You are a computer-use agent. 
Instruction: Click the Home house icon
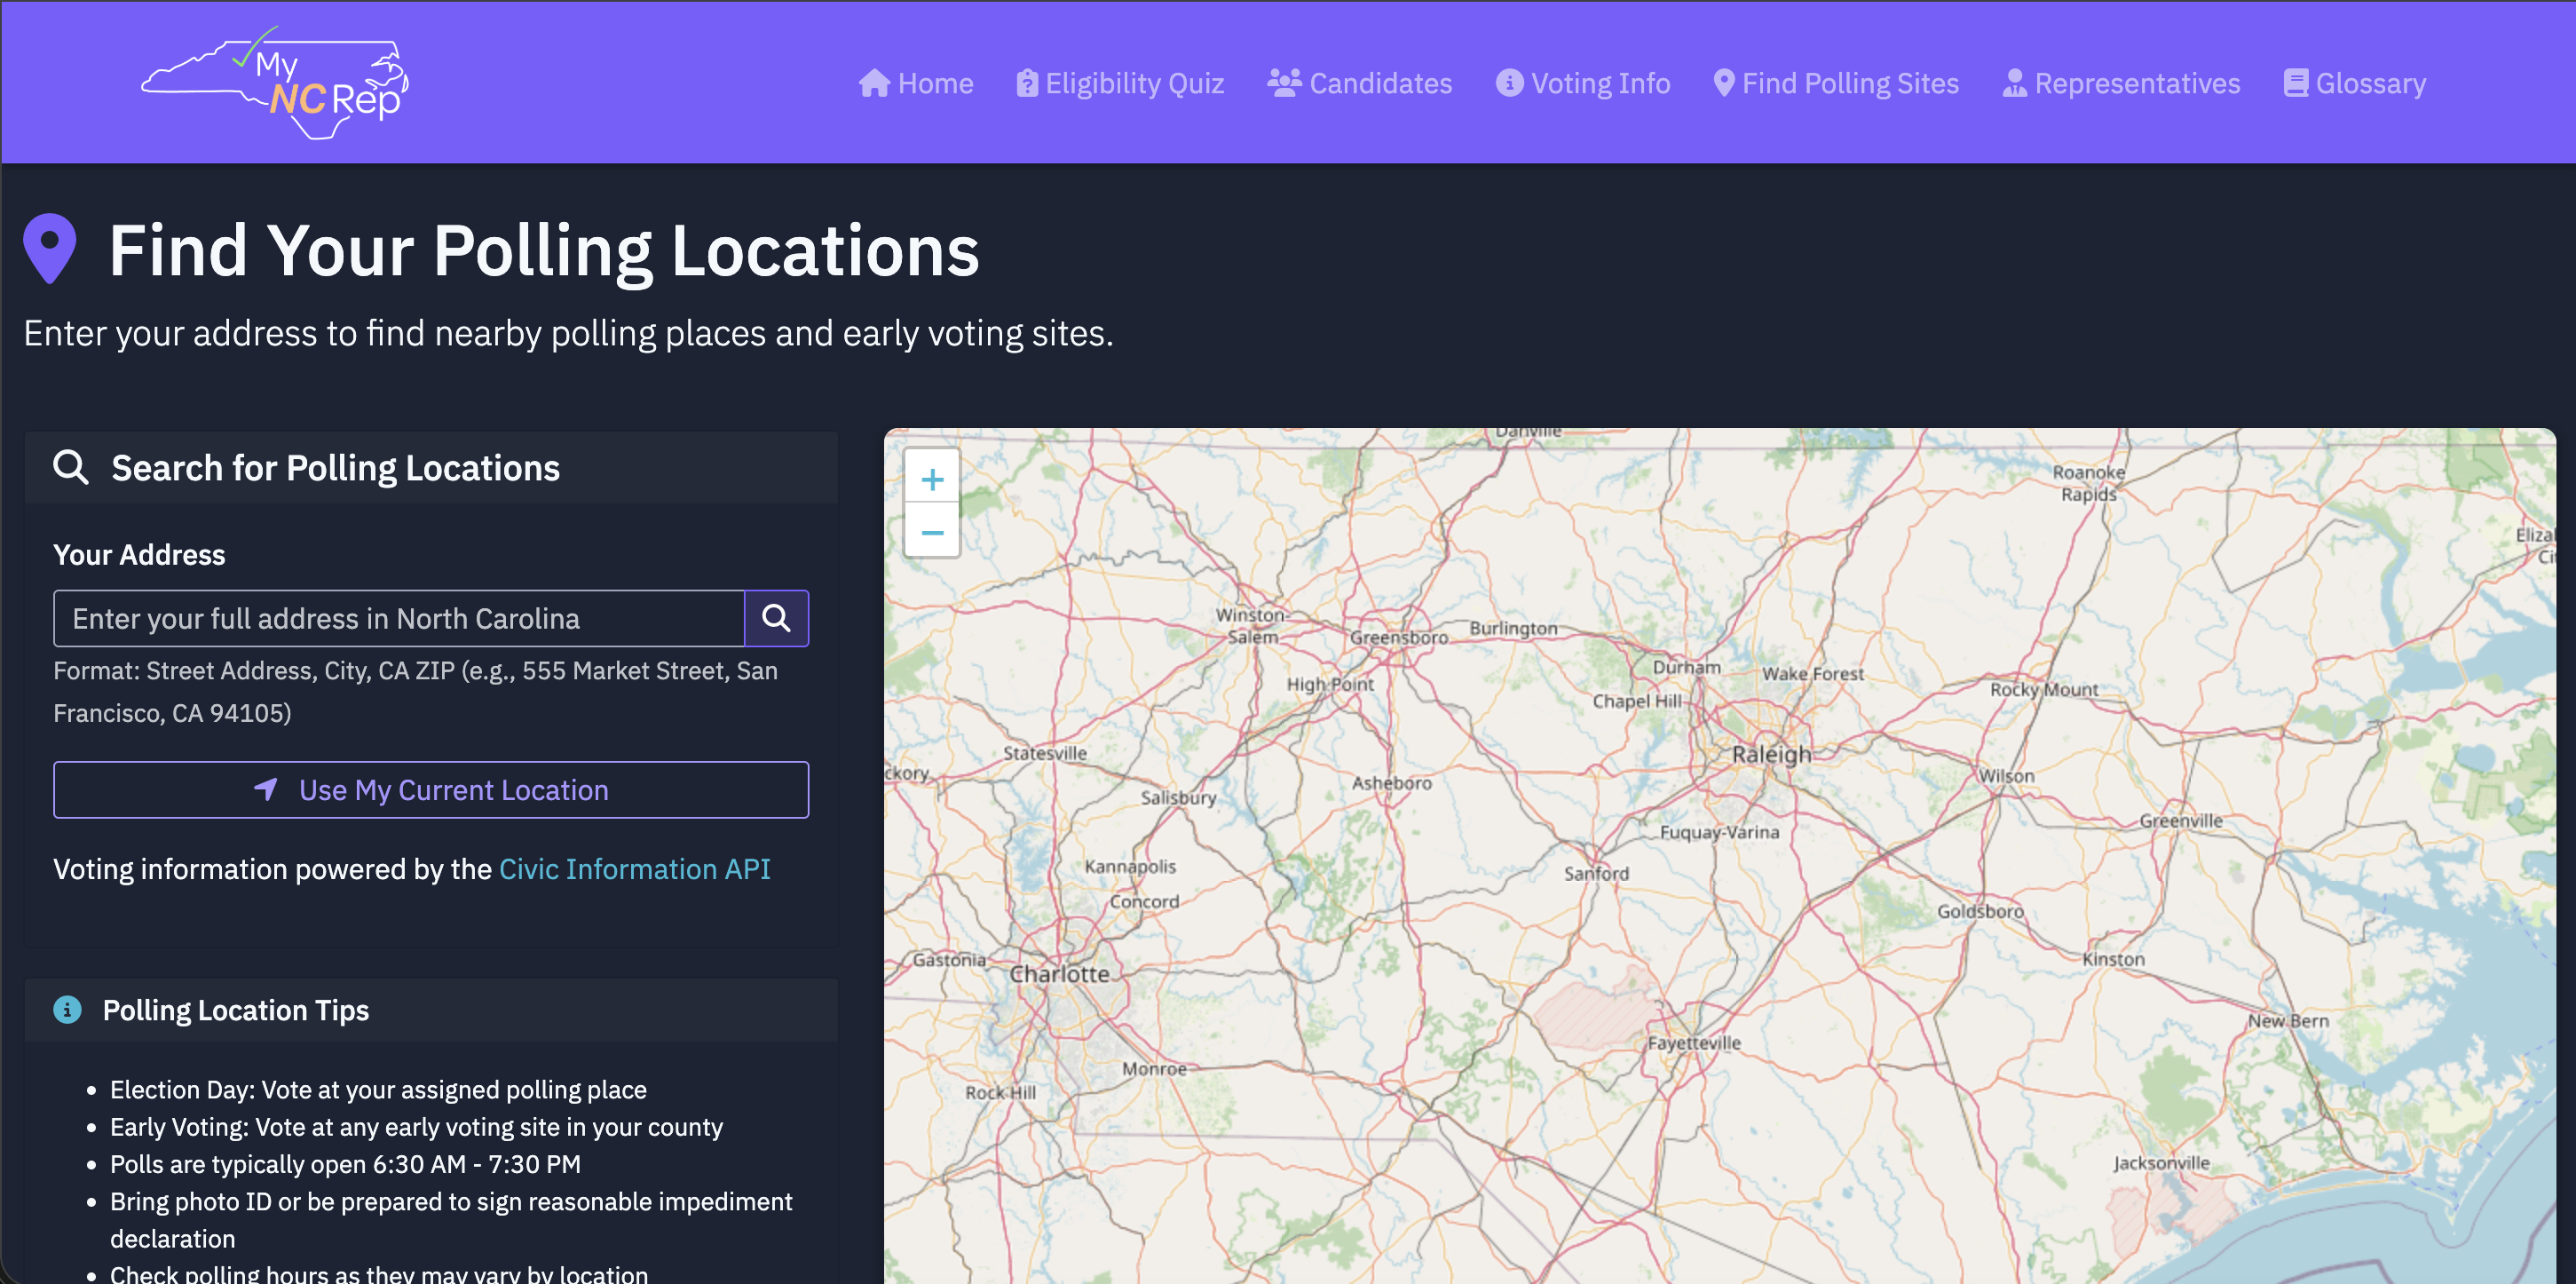pyautogui.click(x=874, y=83)
